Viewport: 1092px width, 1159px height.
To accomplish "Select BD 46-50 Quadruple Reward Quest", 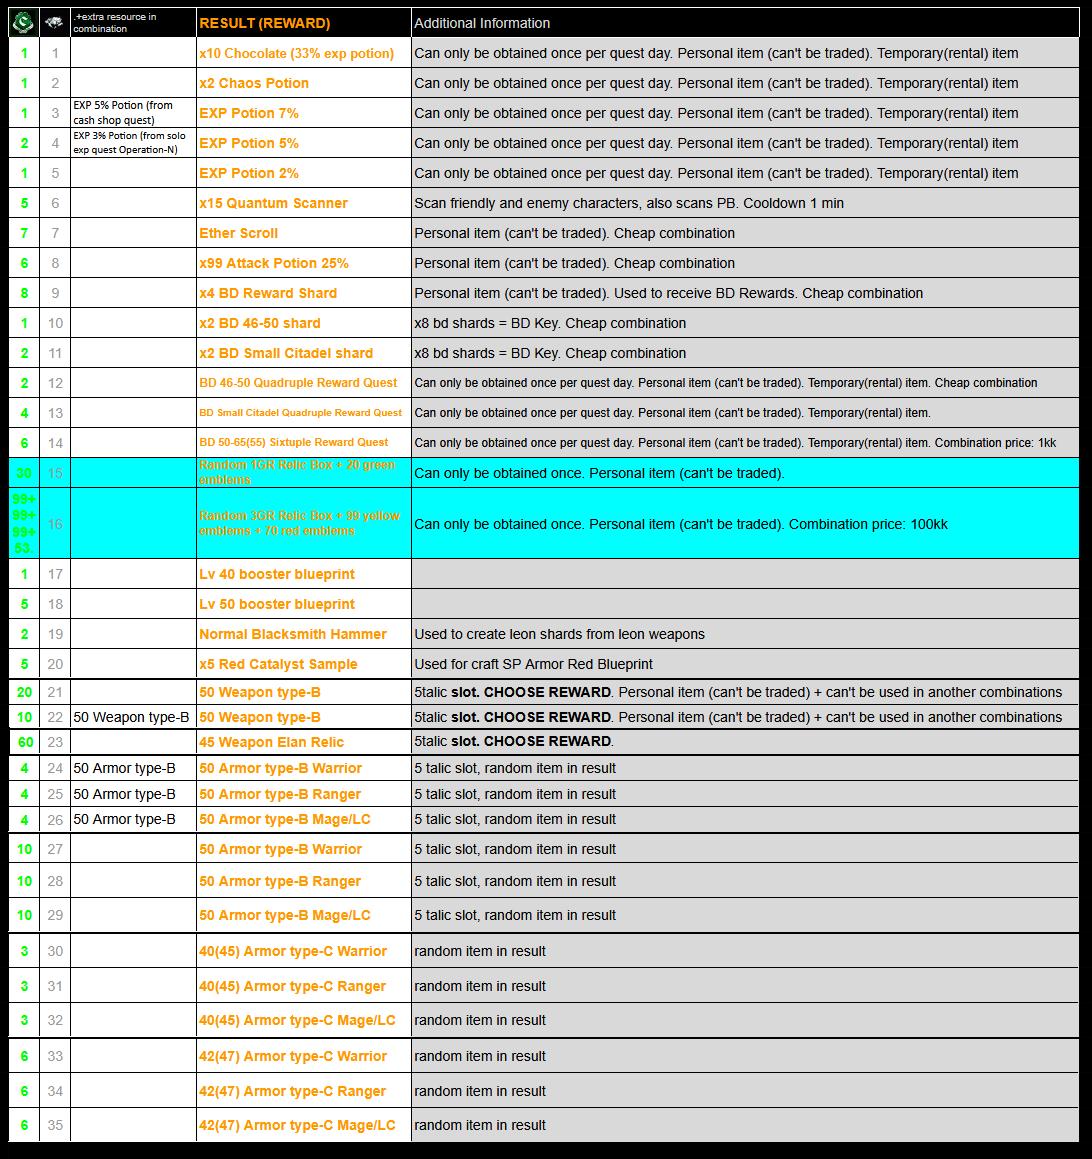I will [298, 383].
